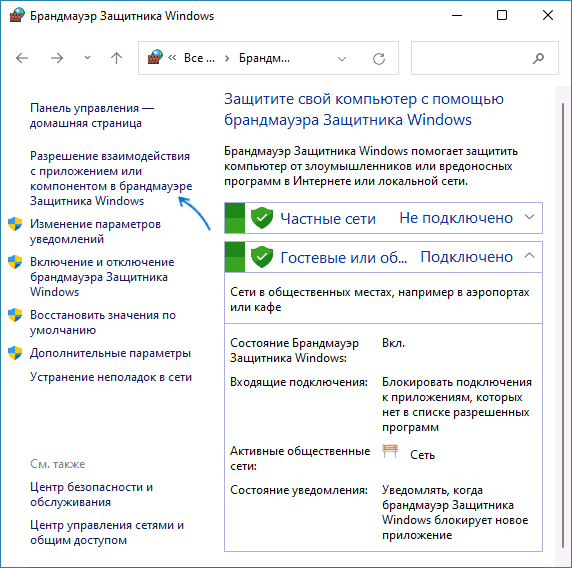
Task: Go up one level with up arrow
Action: 116,58
